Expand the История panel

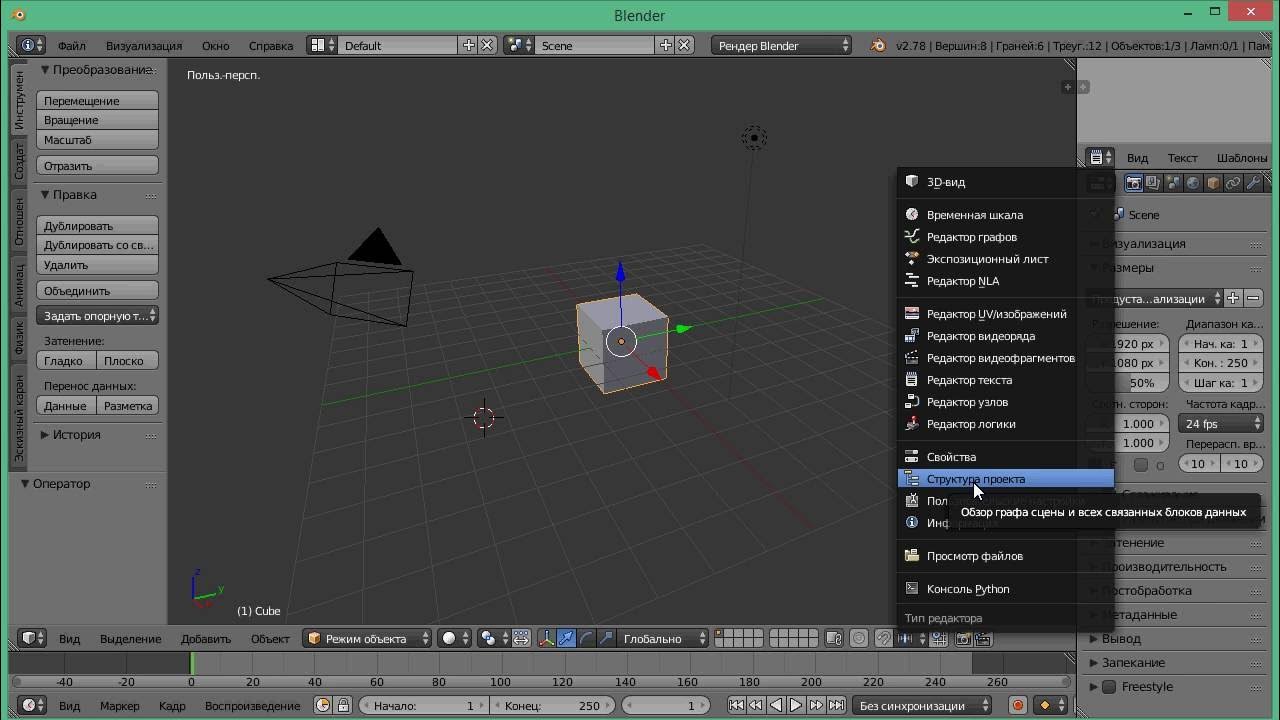pyautogui.click(x=45, y=435)
